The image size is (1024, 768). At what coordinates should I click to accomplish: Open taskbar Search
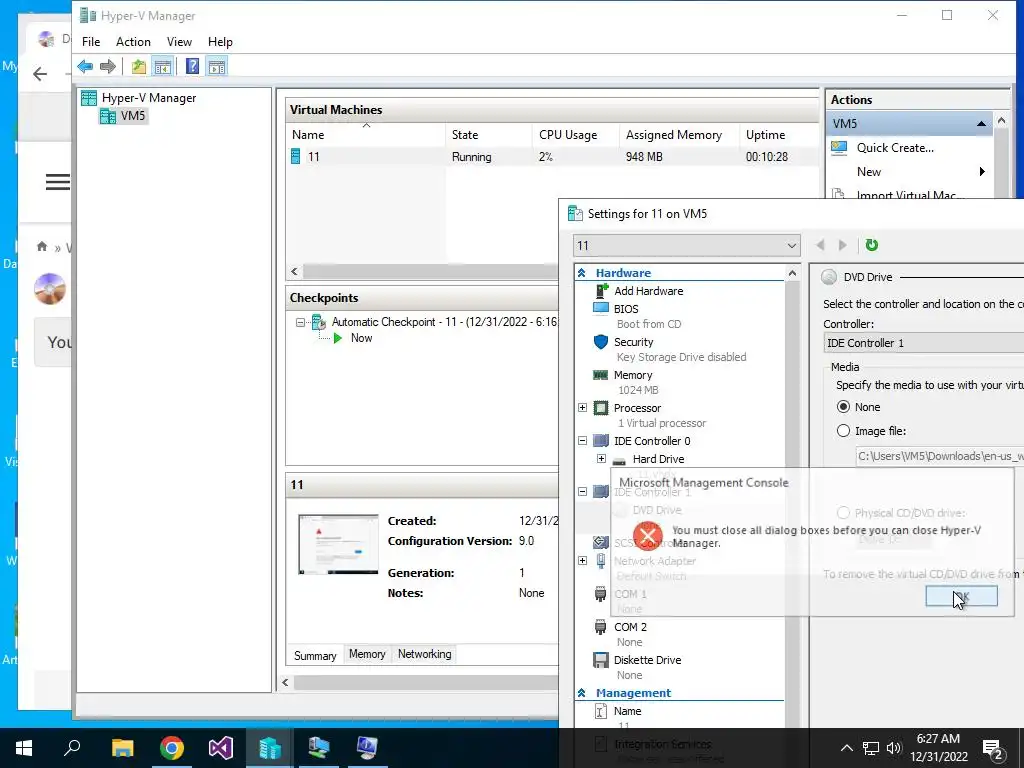(x=72, y=748)
